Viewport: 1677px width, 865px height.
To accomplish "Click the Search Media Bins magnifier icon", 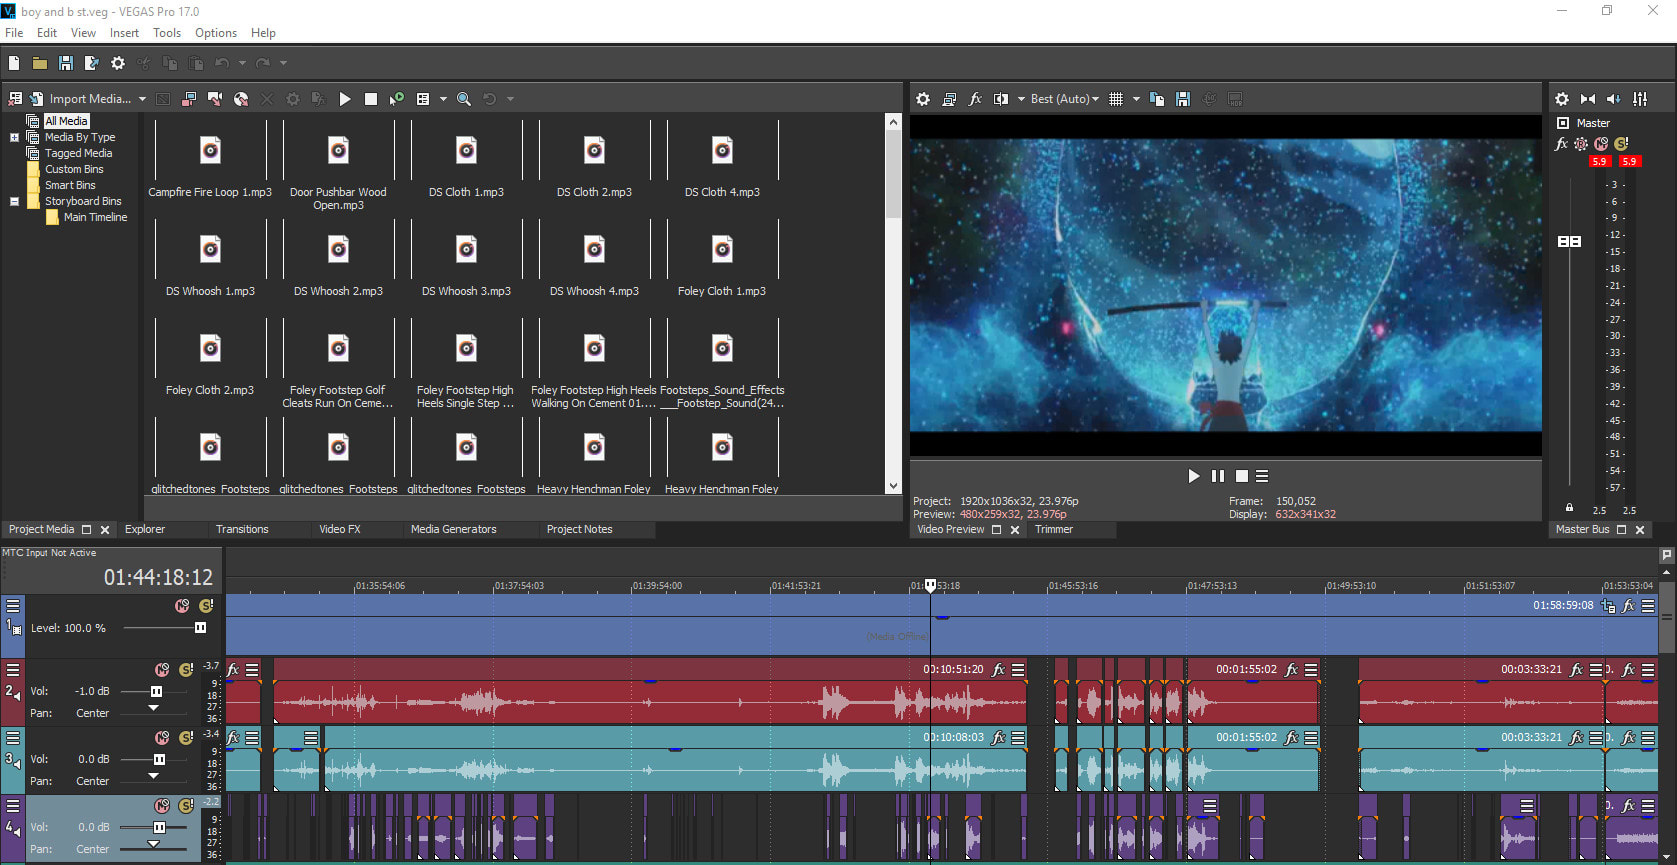I will (464, 99).
